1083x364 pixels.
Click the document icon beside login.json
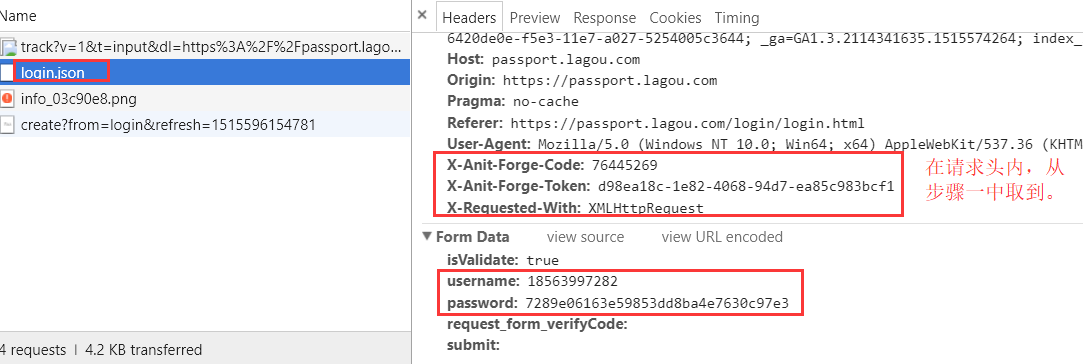pos(7,72)
